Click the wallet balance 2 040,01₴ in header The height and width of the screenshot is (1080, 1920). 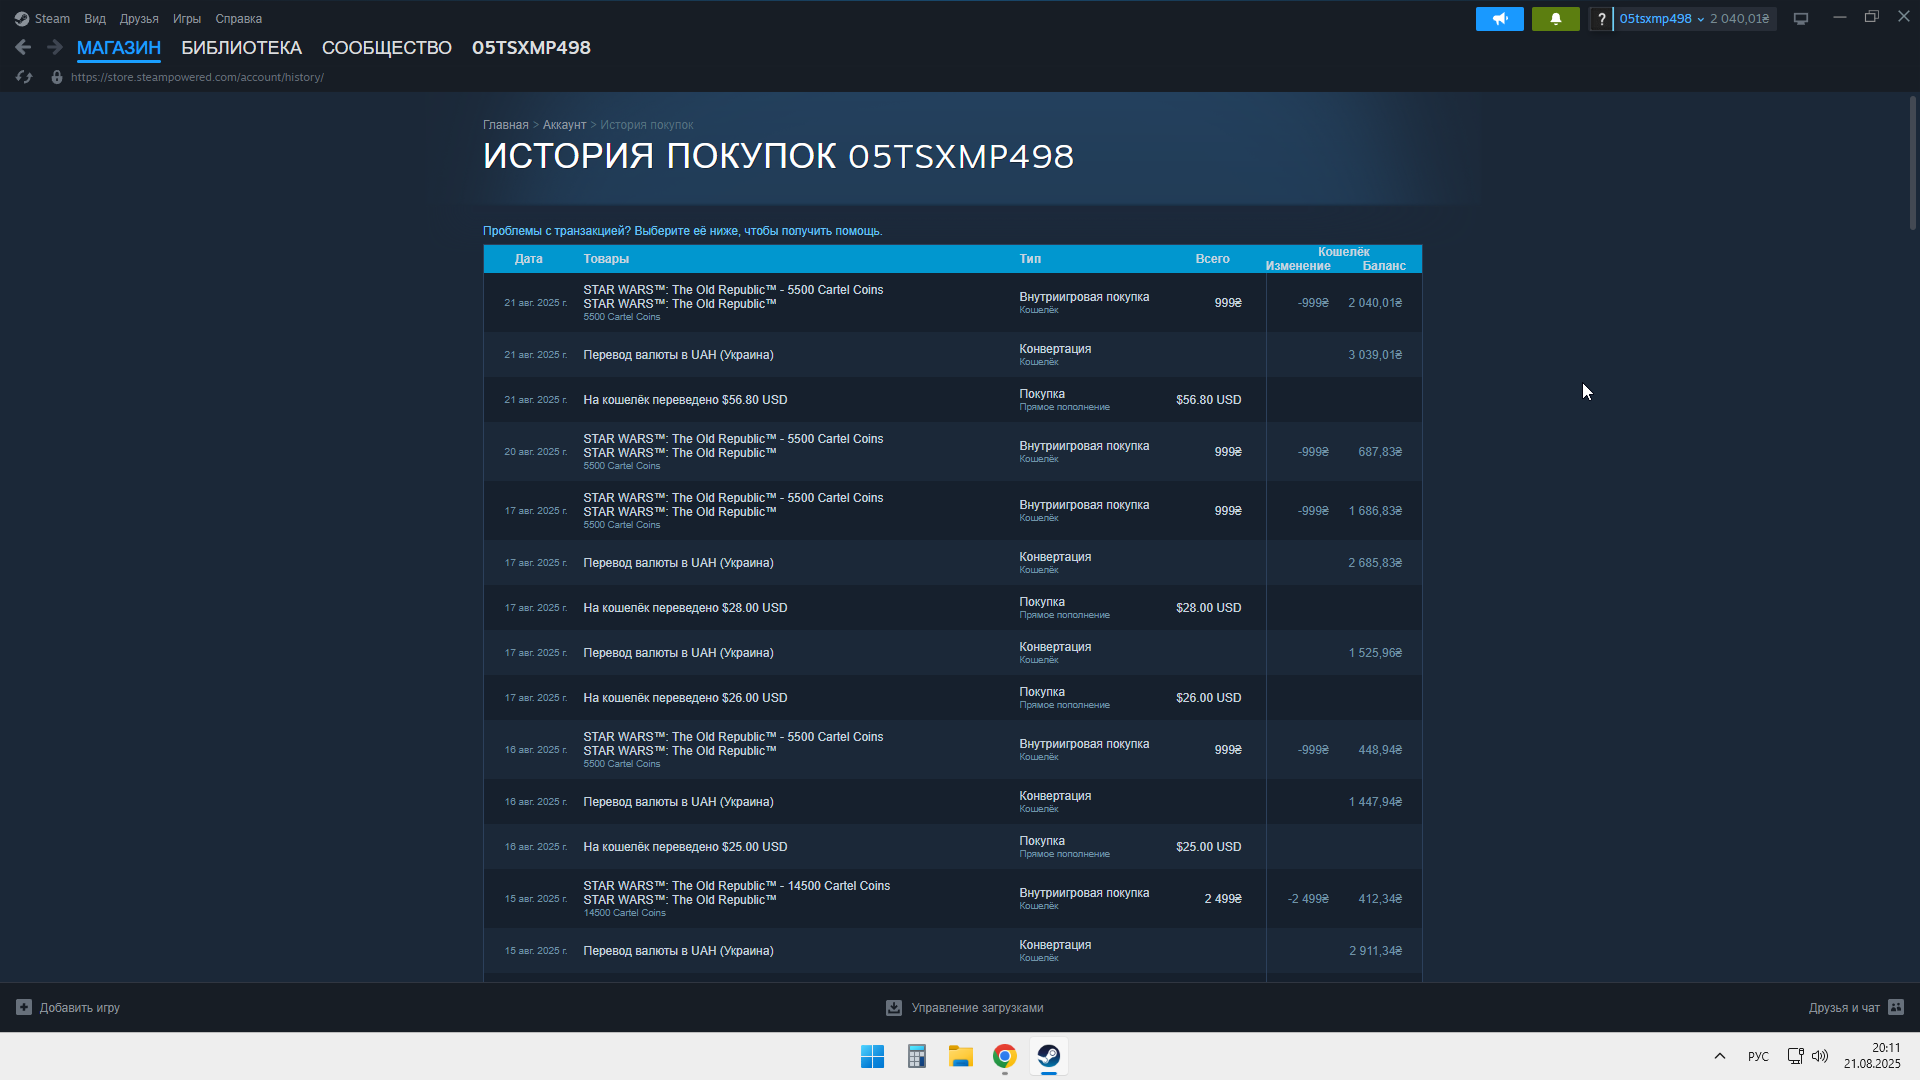1740,19
